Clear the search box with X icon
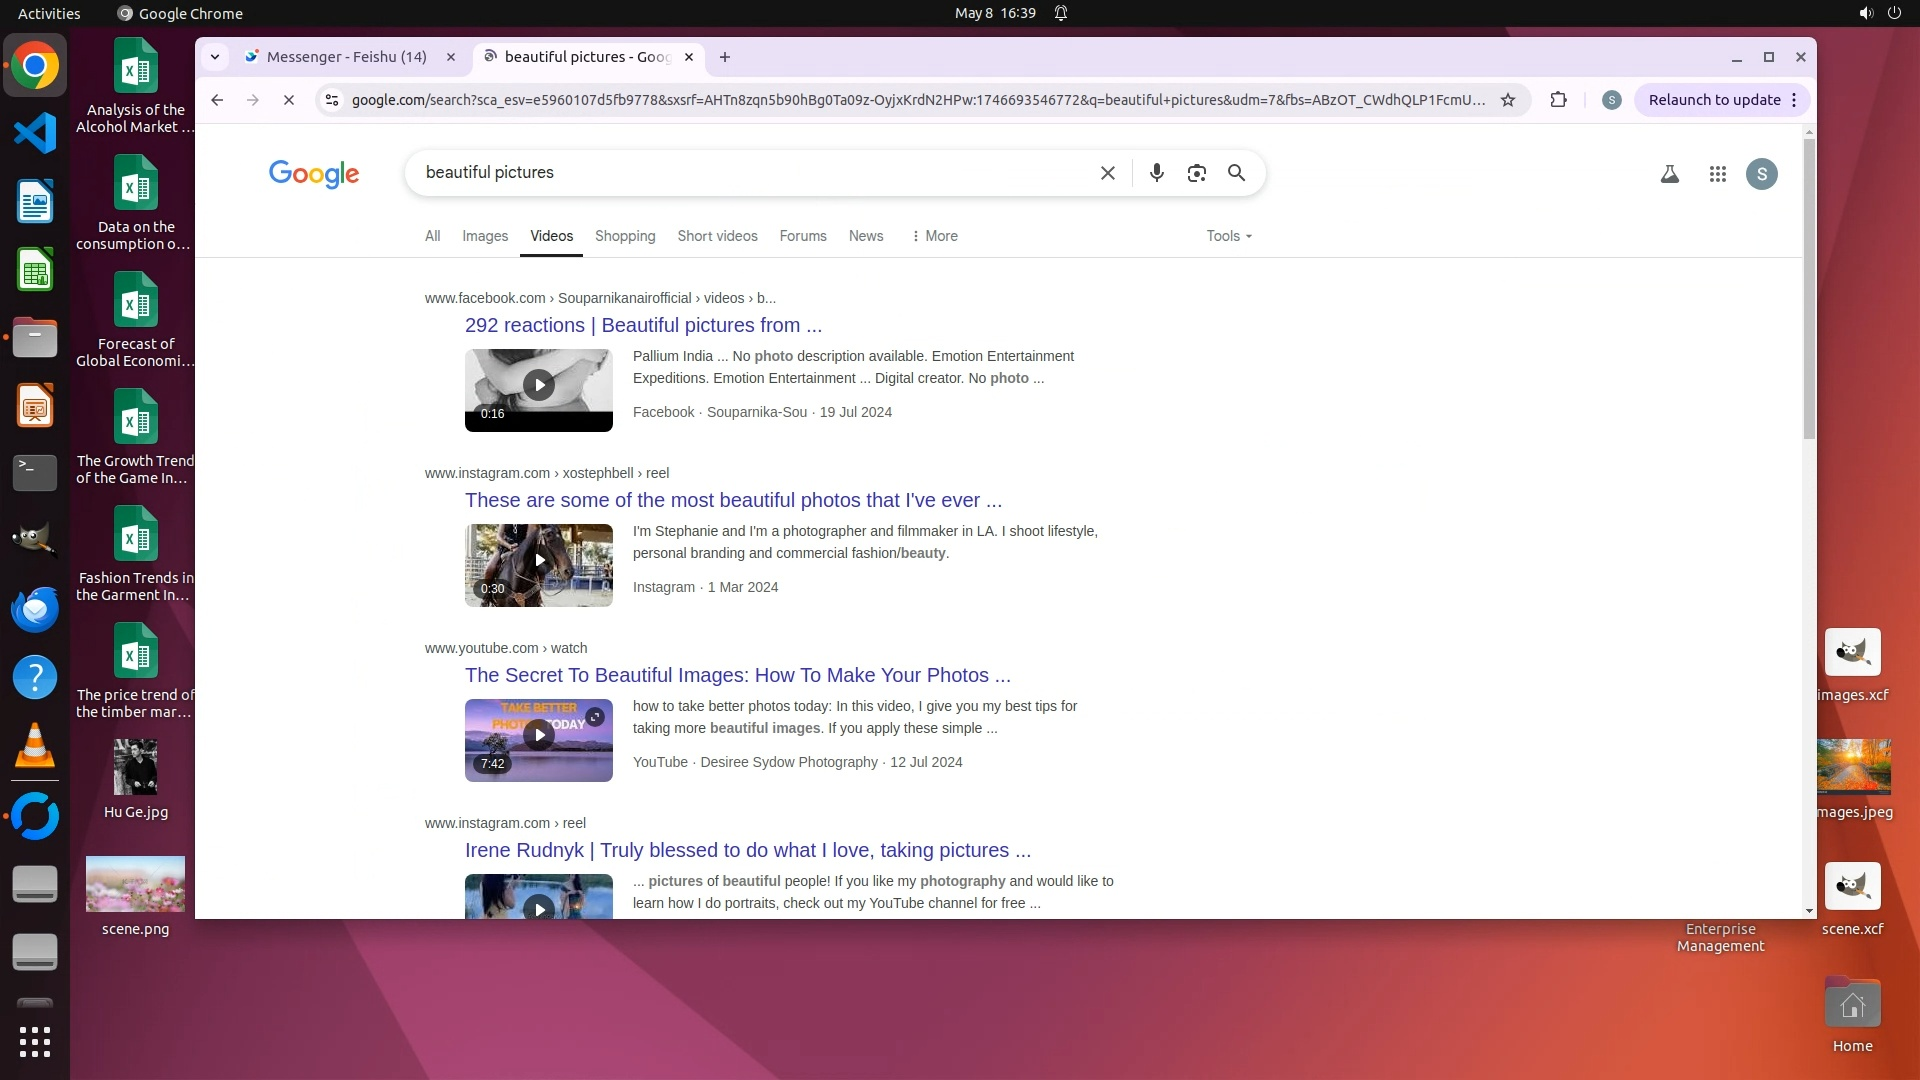 (1107, 173)
